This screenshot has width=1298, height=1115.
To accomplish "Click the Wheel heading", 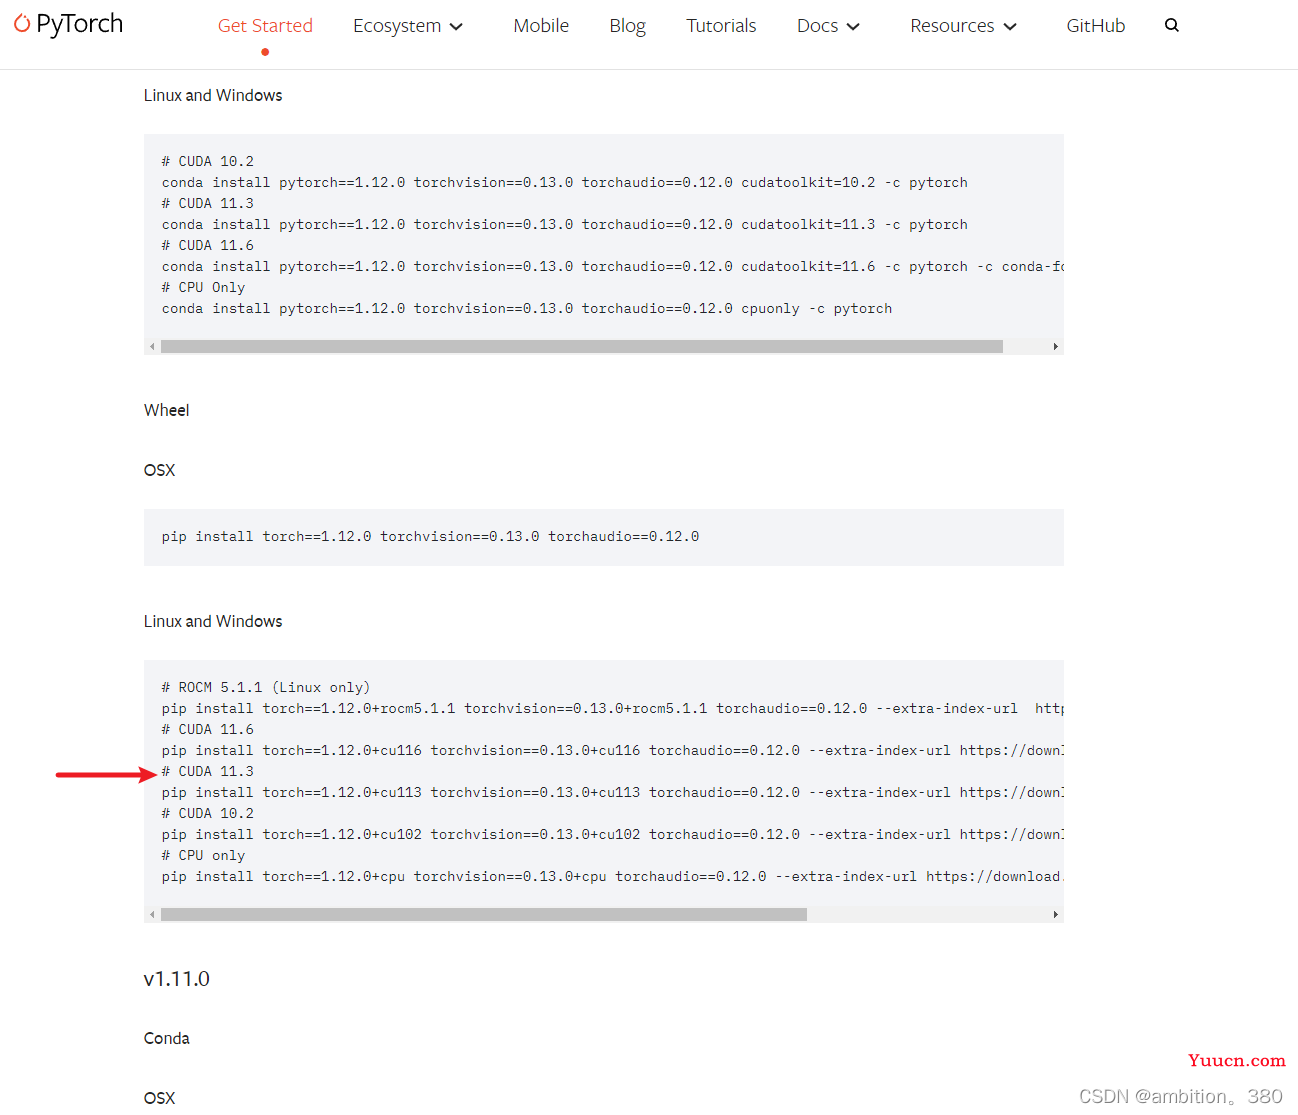I will point(166,410).
